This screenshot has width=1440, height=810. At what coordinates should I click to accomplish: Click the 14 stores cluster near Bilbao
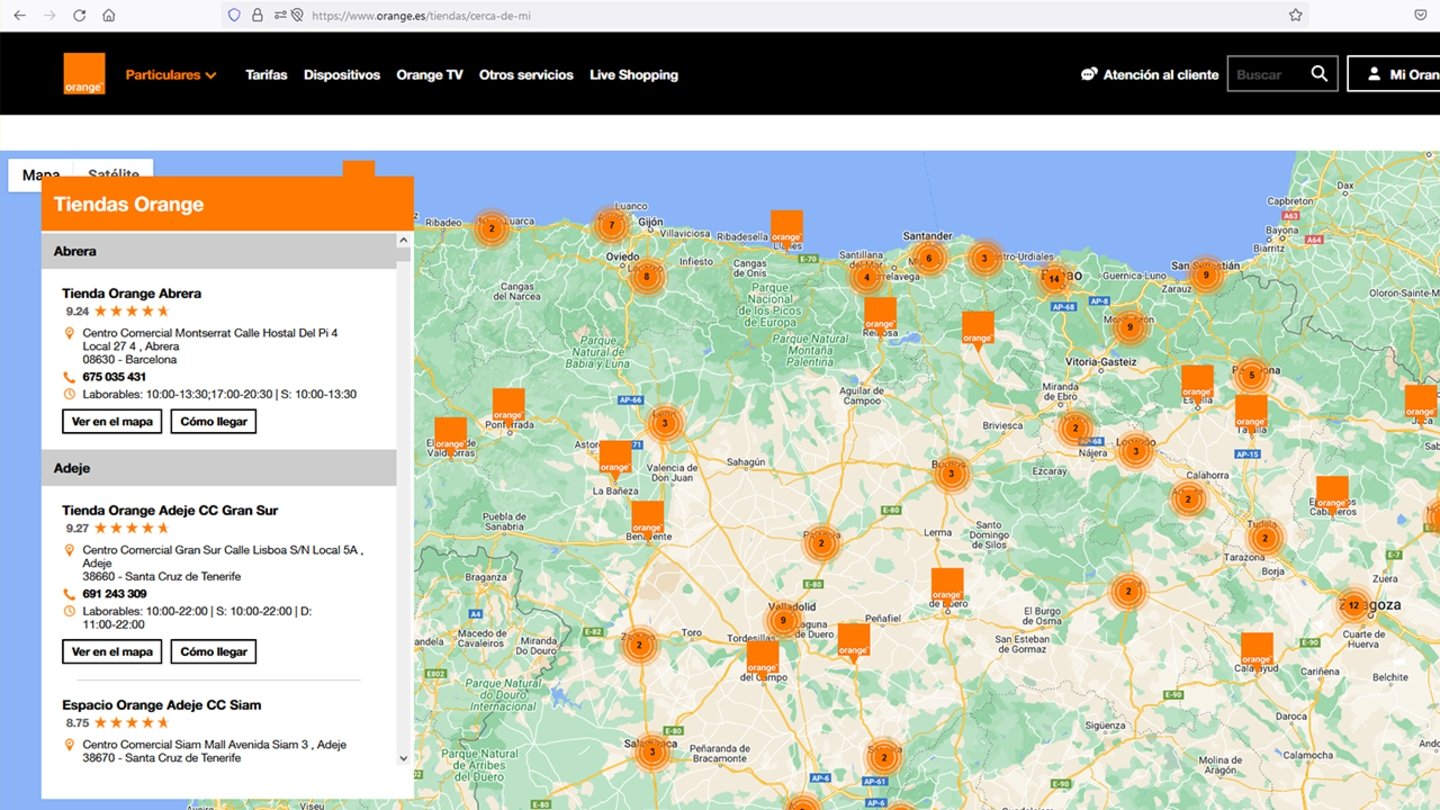click(x=1053, y=279)
